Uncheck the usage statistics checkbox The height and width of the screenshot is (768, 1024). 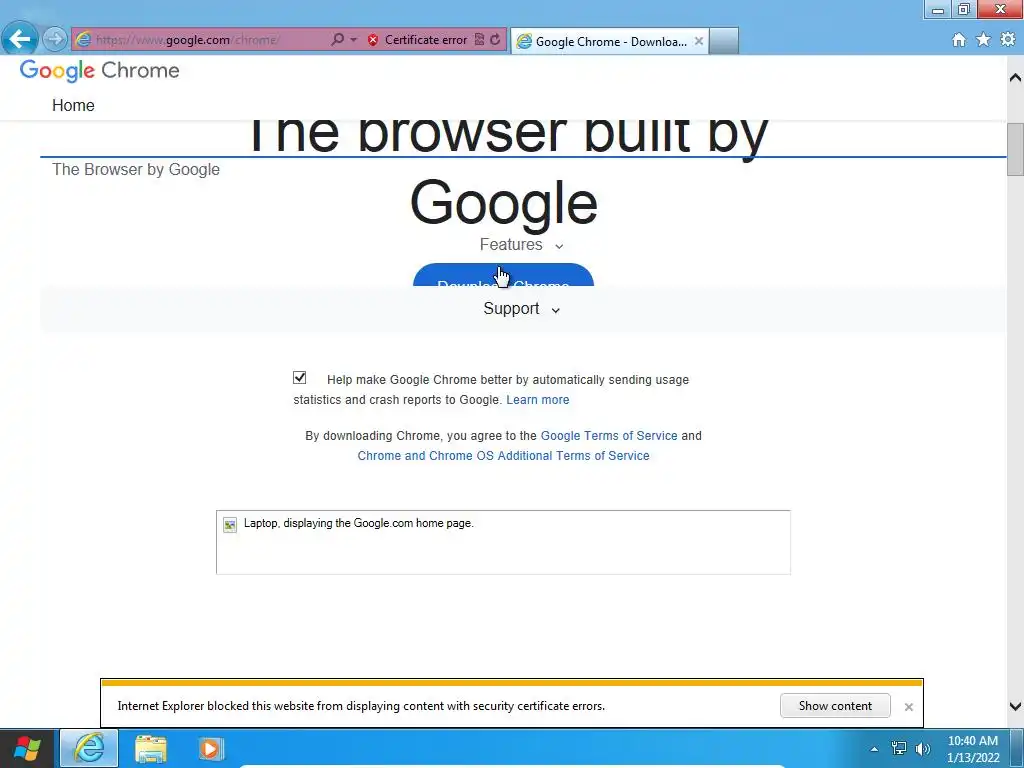(x=300, y=377)
